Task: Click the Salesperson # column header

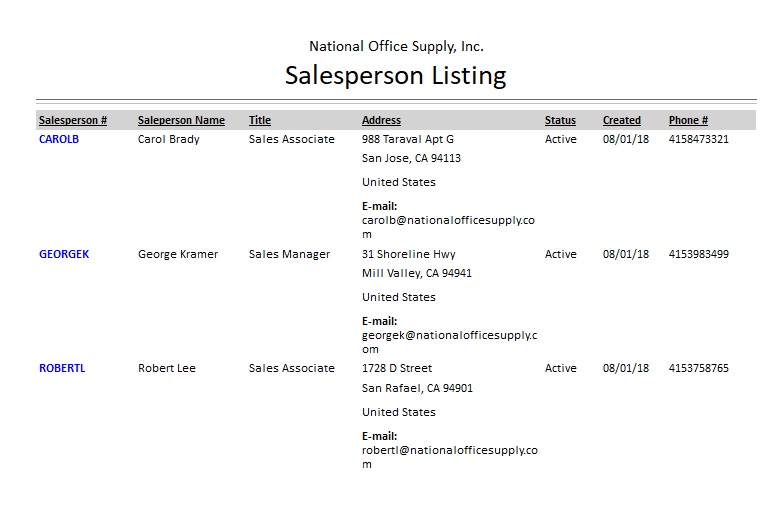Action: [x=73, y=121]
